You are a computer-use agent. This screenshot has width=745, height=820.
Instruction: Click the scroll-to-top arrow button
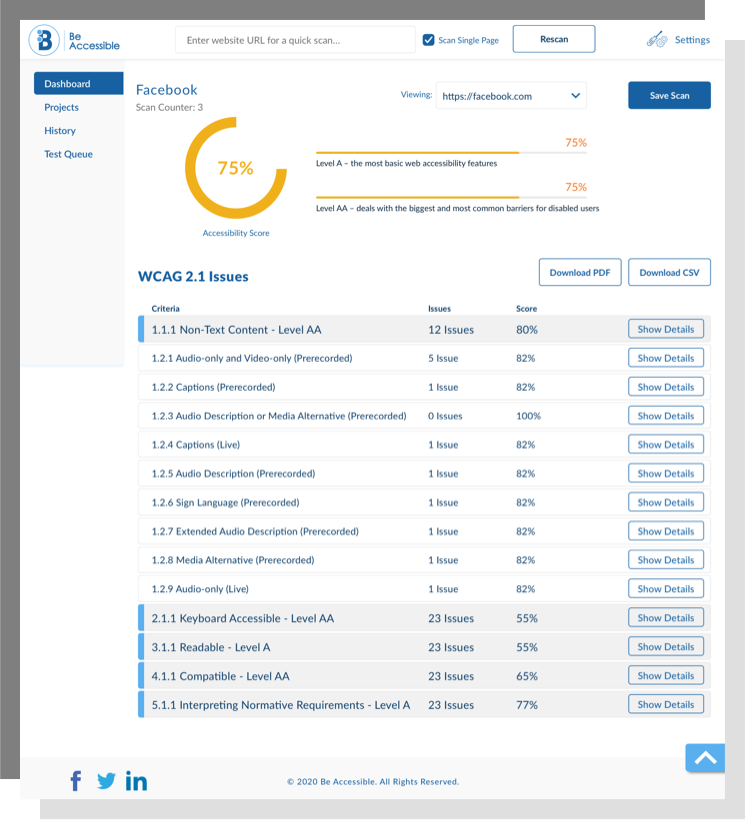[x=705, y=758]
